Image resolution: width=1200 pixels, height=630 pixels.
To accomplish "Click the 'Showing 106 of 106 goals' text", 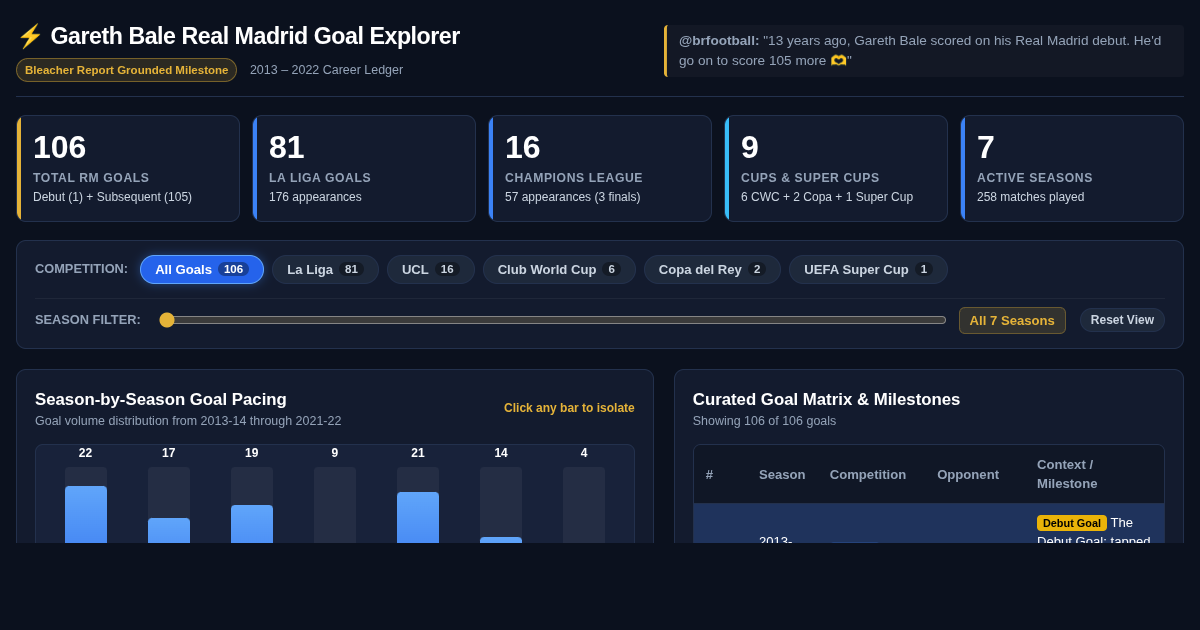I will 765,421.
